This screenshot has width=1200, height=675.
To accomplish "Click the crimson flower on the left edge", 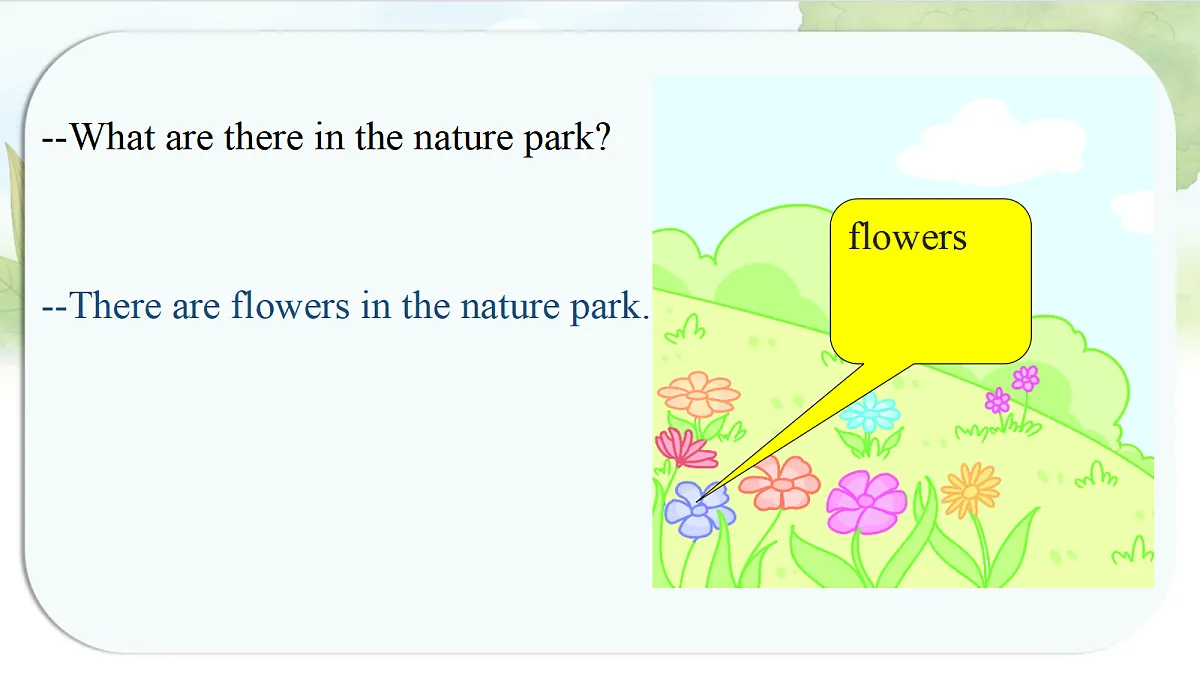I will 685,448.
